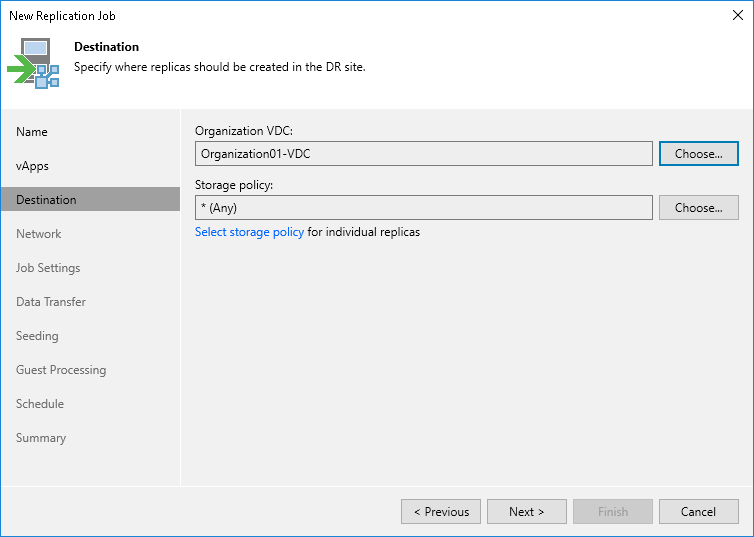Open the Job Settings step
The image size is (754, 537).
point(48,268)
